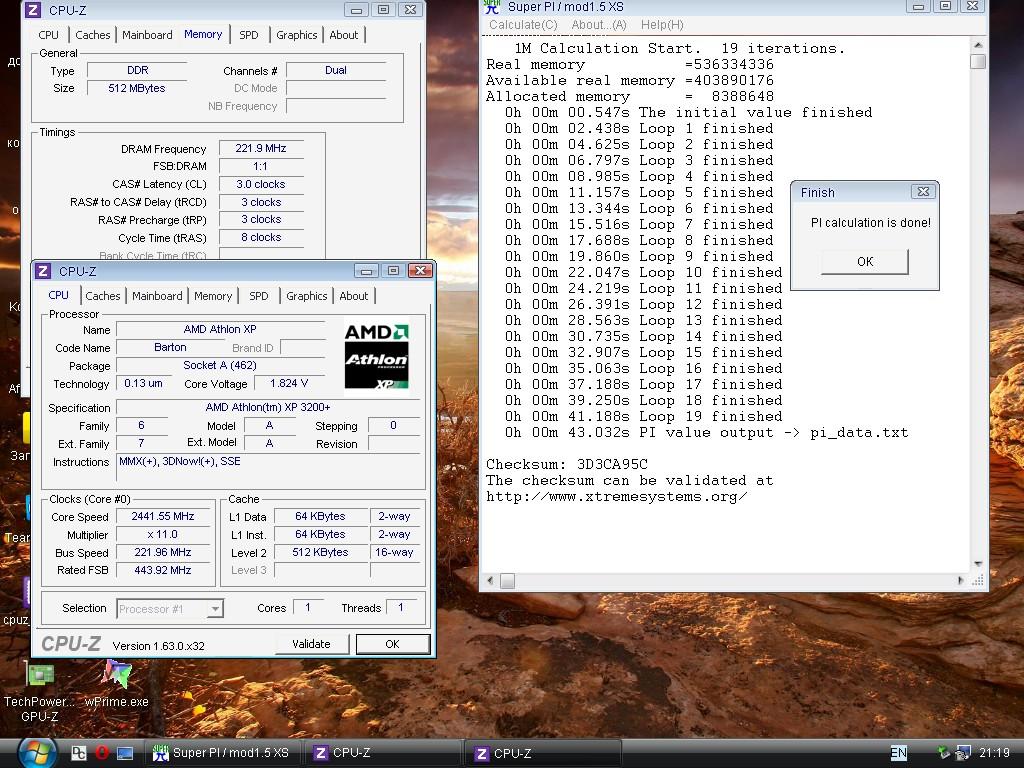The image size is (1024, 768).
Task: Click the Cycle Time value 8 clocks
Action: (x=261, y=238)
